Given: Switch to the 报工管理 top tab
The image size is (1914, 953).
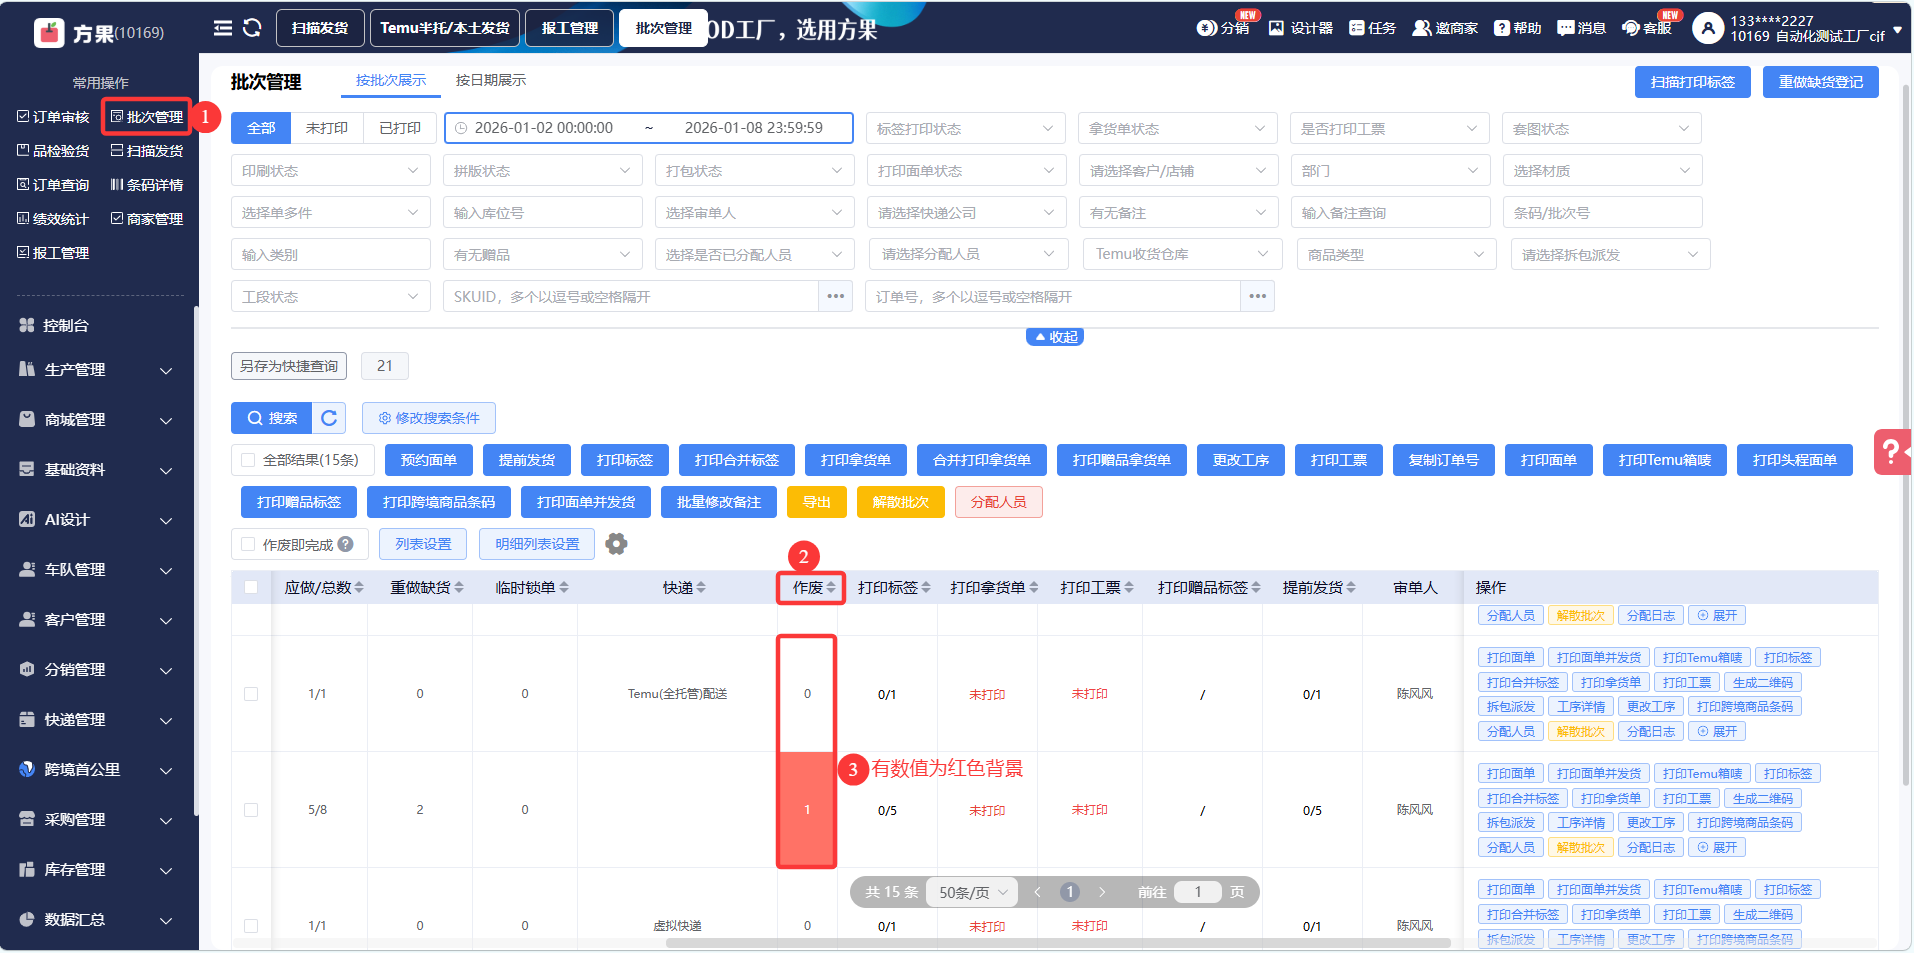Looking at the screenshot, I should 570,28.
